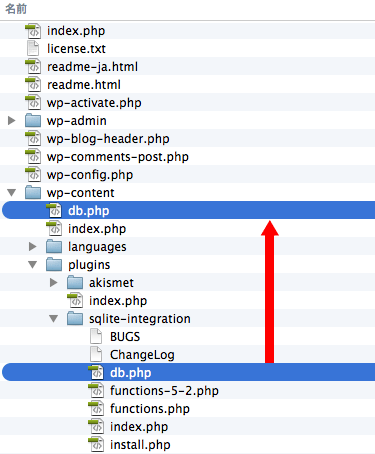Expand the wp-admin folder disclosure triangle

12,120
